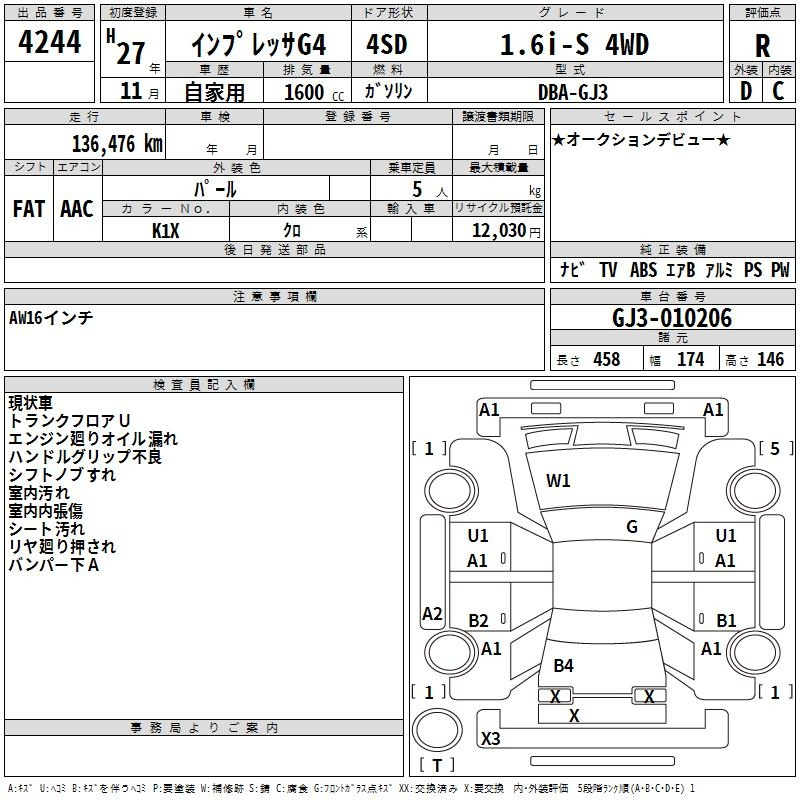Select the B4 mark on the rear
Screen dimensions: 800x800
(564, 665)
